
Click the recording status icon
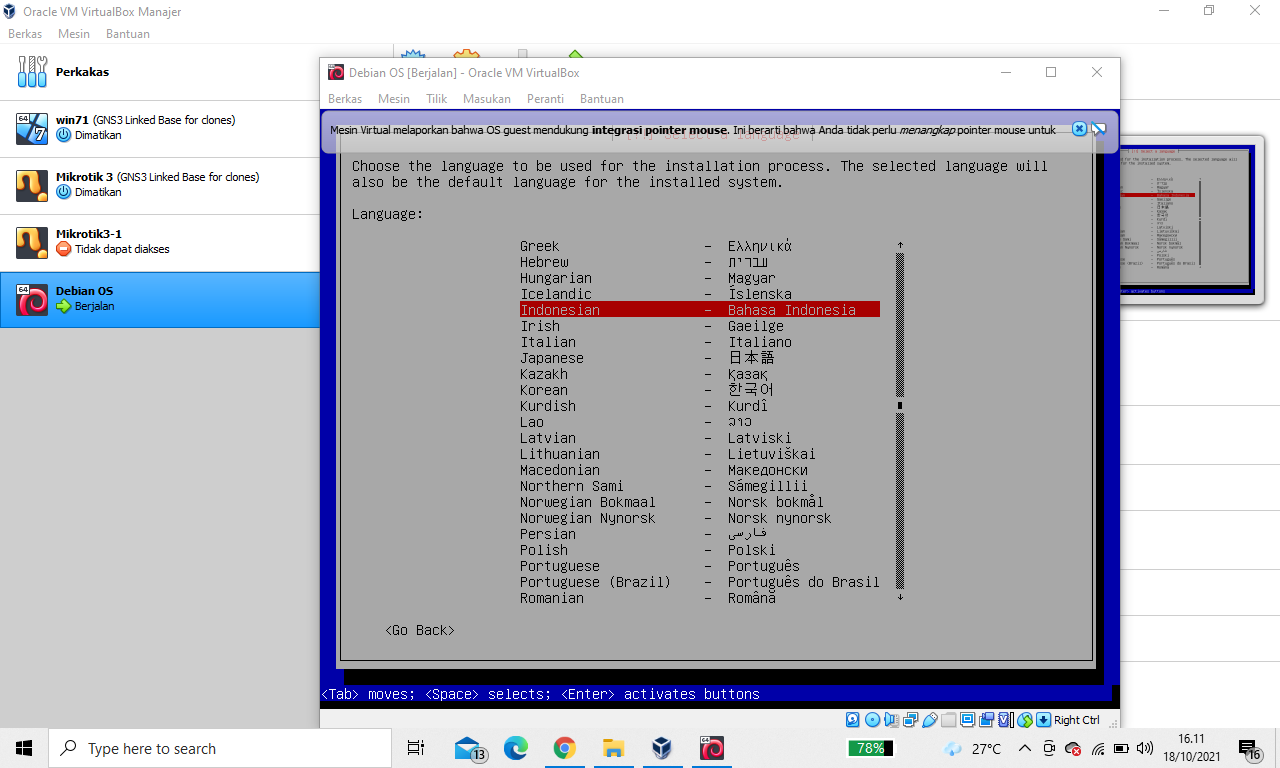click(x=986, y=720)
